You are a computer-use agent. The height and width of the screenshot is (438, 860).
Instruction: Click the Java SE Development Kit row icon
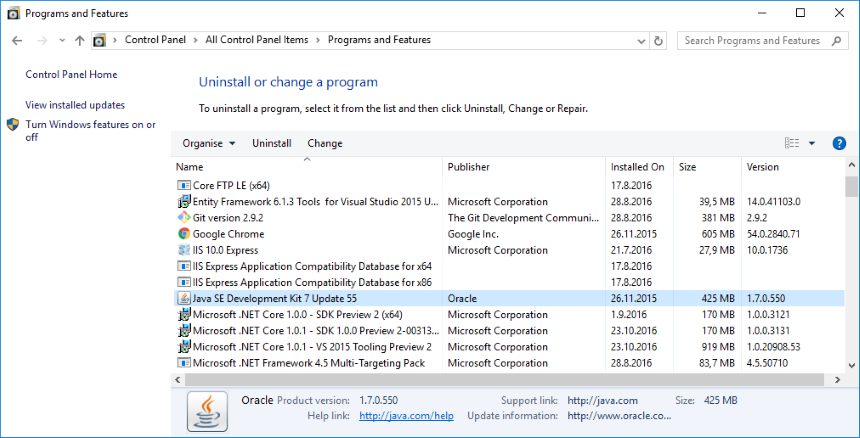pyautogui.click(x=184, y=299)
